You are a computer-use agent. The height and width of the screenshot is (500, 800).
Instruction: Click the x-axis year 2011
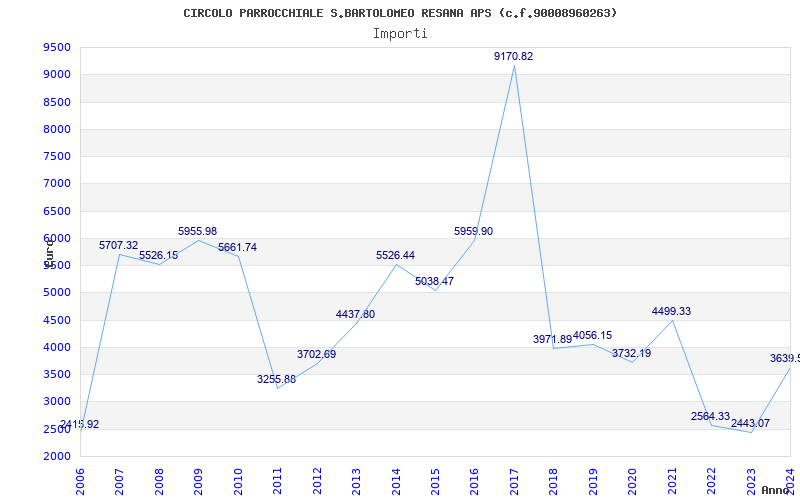[278, 482]
